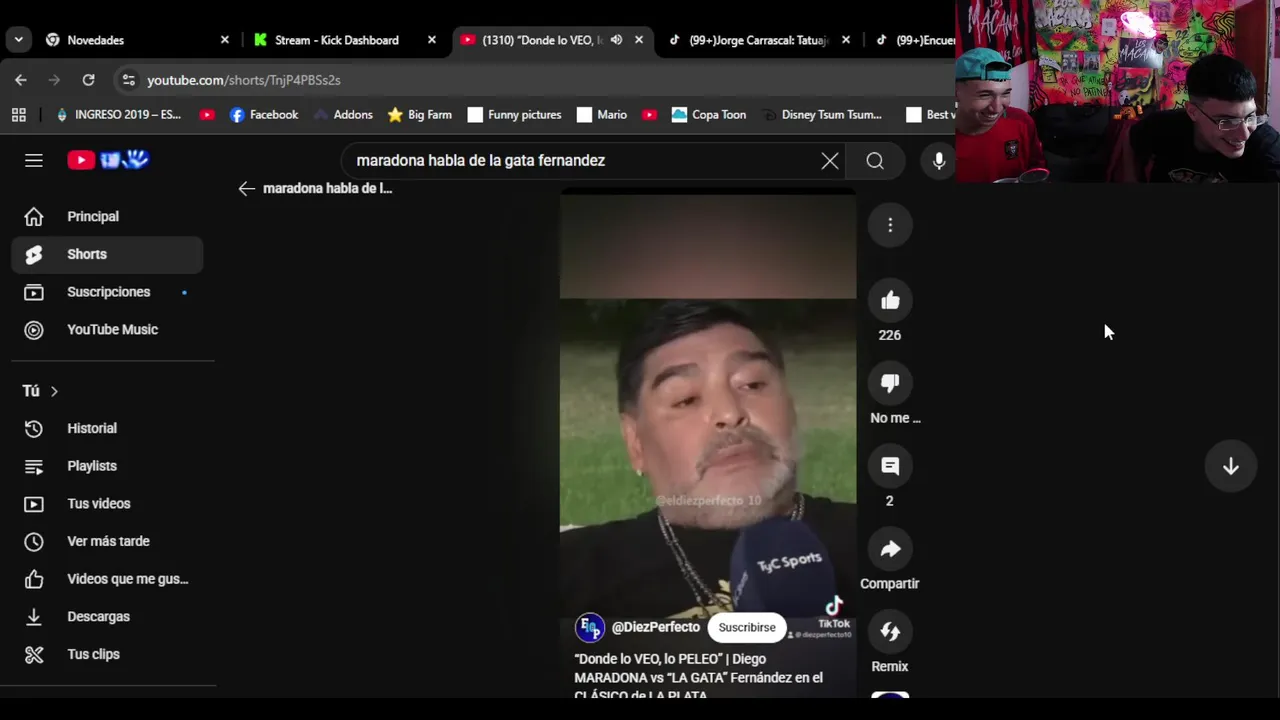Like the short with thumbs up
1280x720 pixels.
click(890, 300)
